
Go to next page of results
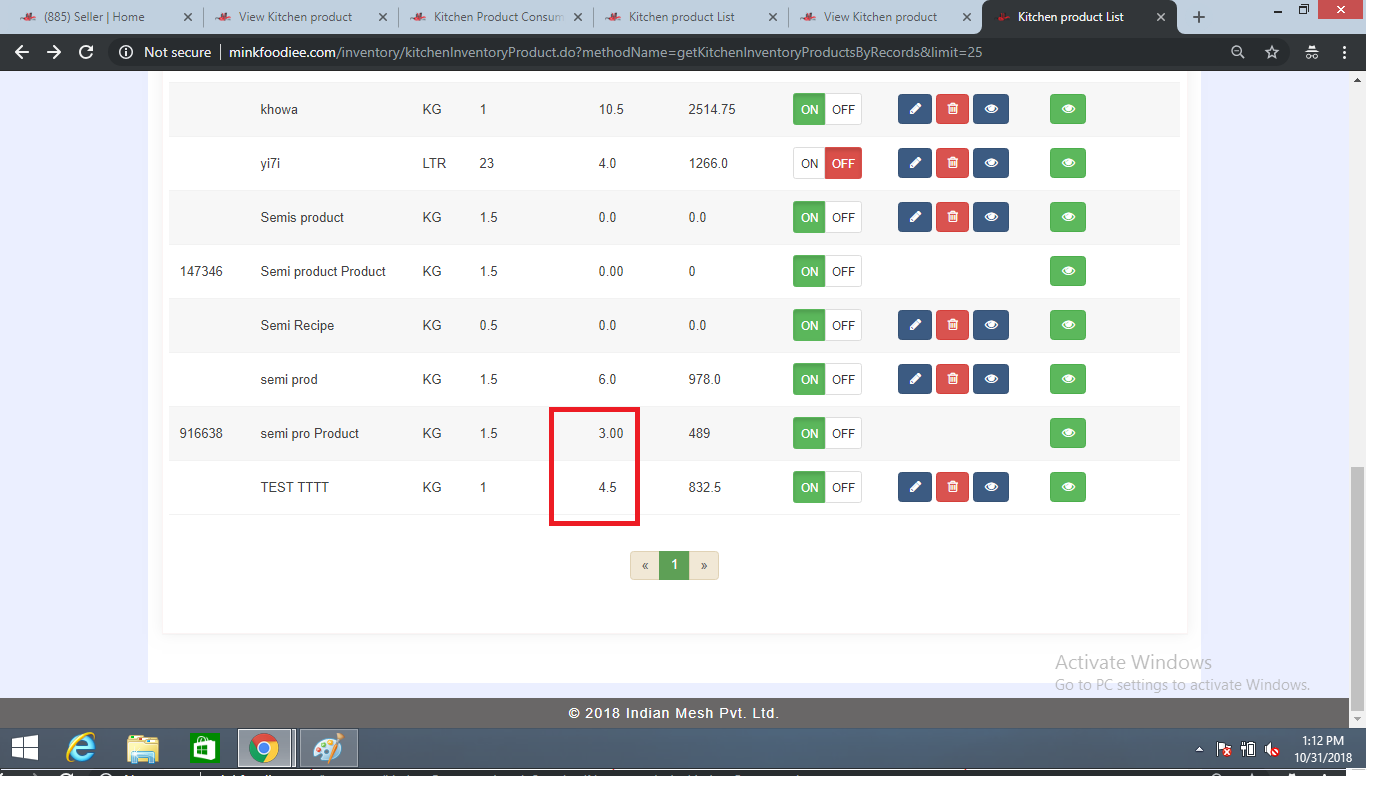click(704, 565)
